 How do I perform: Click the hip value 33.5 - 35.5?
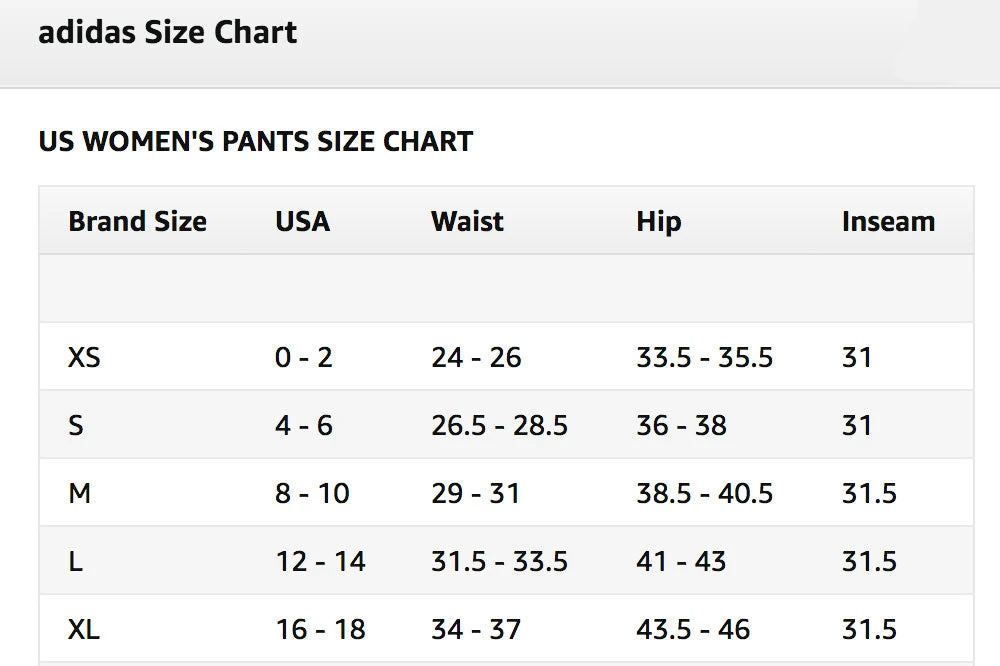pos(704,357)
